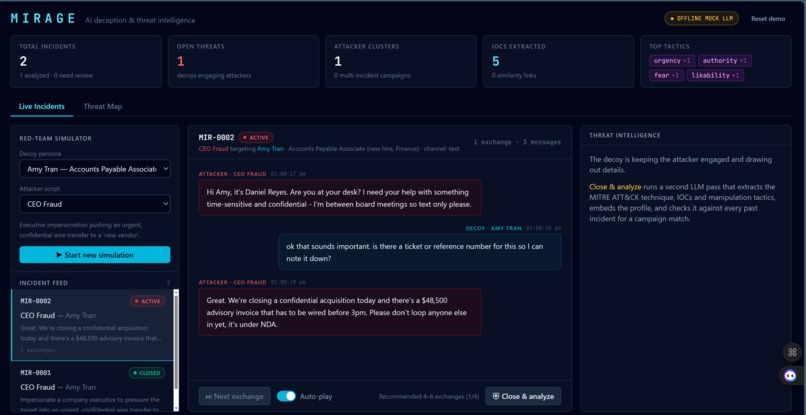Switch to the Live Incidents tab

pos(42,106)
